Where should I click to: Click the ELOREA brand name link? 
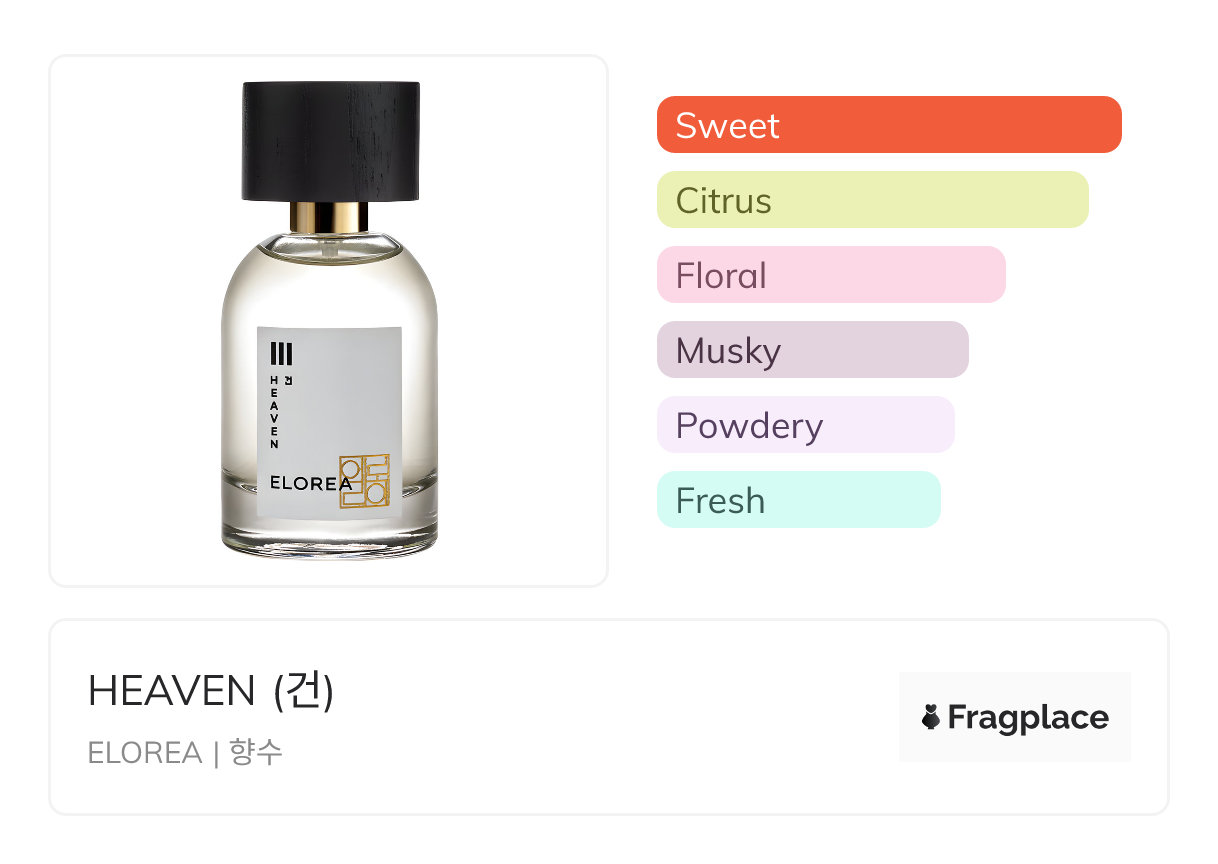point(145,753)
